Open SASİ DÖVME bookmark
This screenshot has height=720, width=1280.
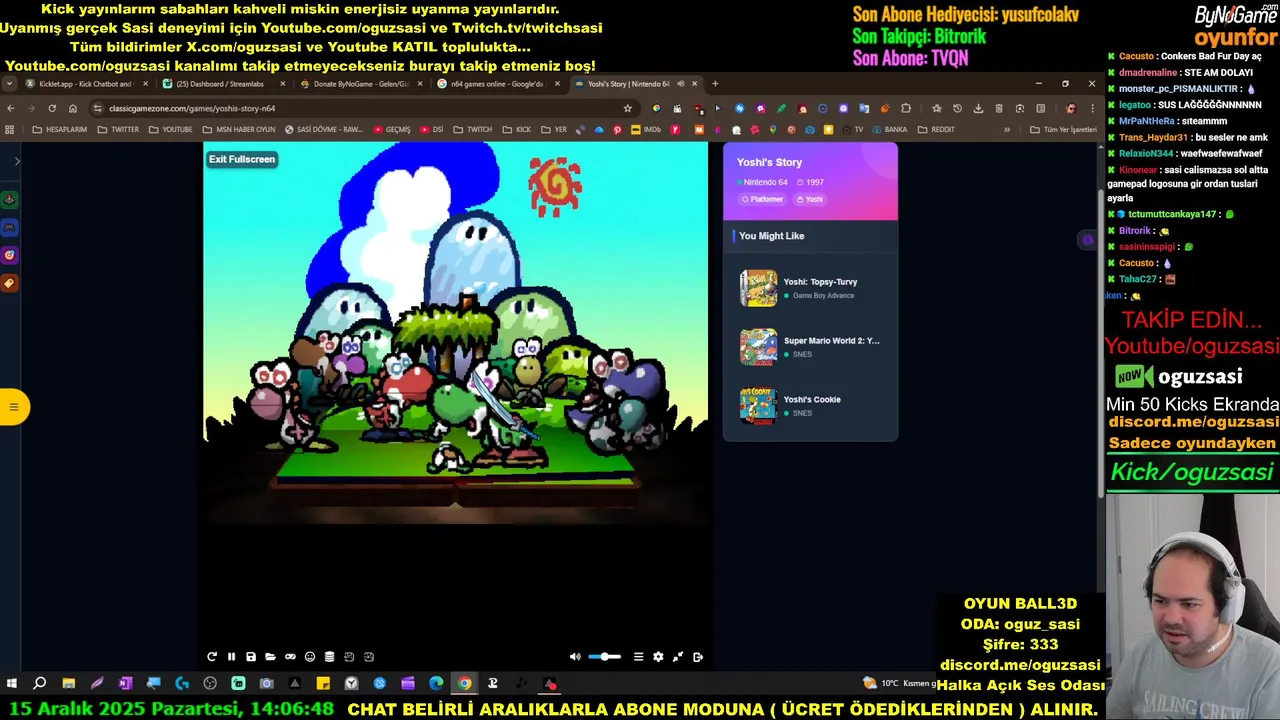point(323,130)
